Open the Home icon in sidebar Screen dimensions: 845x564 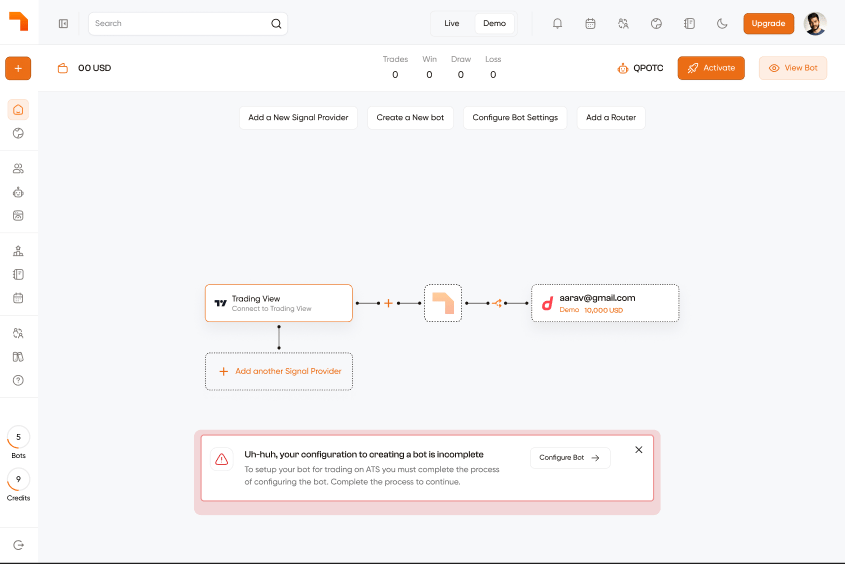click(18, 110)
